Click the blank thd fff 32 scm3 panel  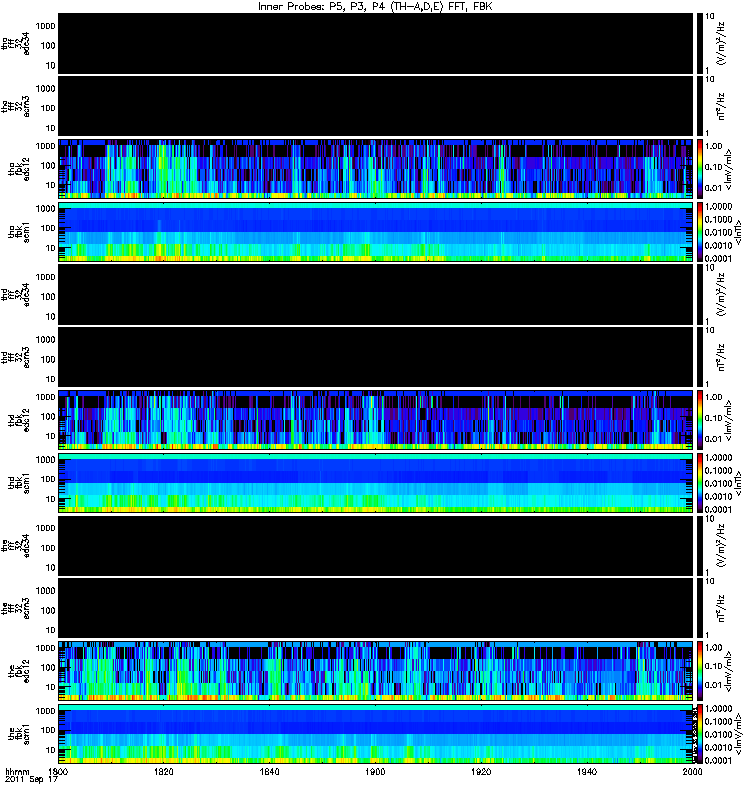coord(376,357)
